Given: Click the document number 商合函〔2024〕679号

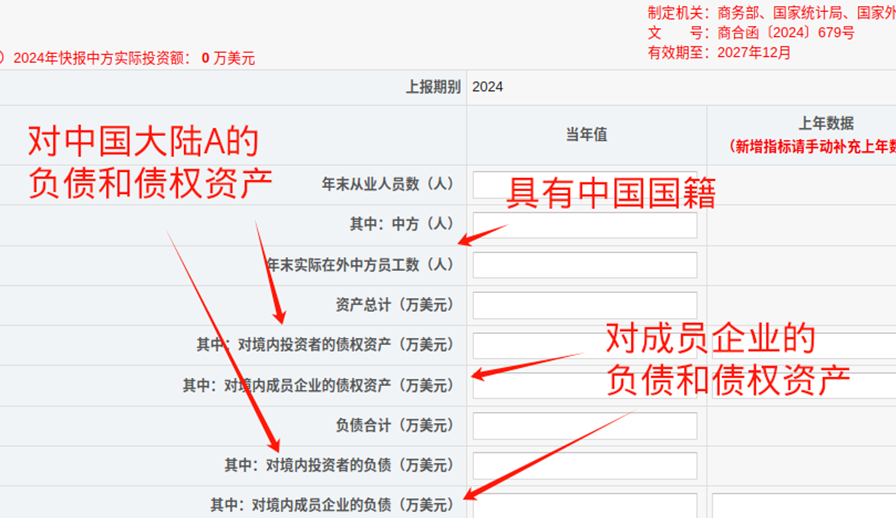Looking at the screenshot, I should (780, 33).
